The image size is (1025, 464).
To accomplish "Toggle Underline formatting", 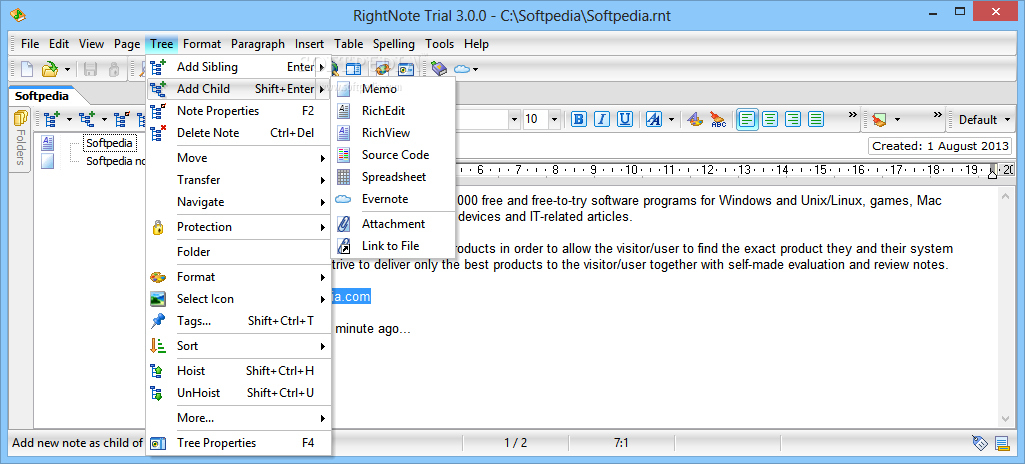I will [x=624, y=119].
